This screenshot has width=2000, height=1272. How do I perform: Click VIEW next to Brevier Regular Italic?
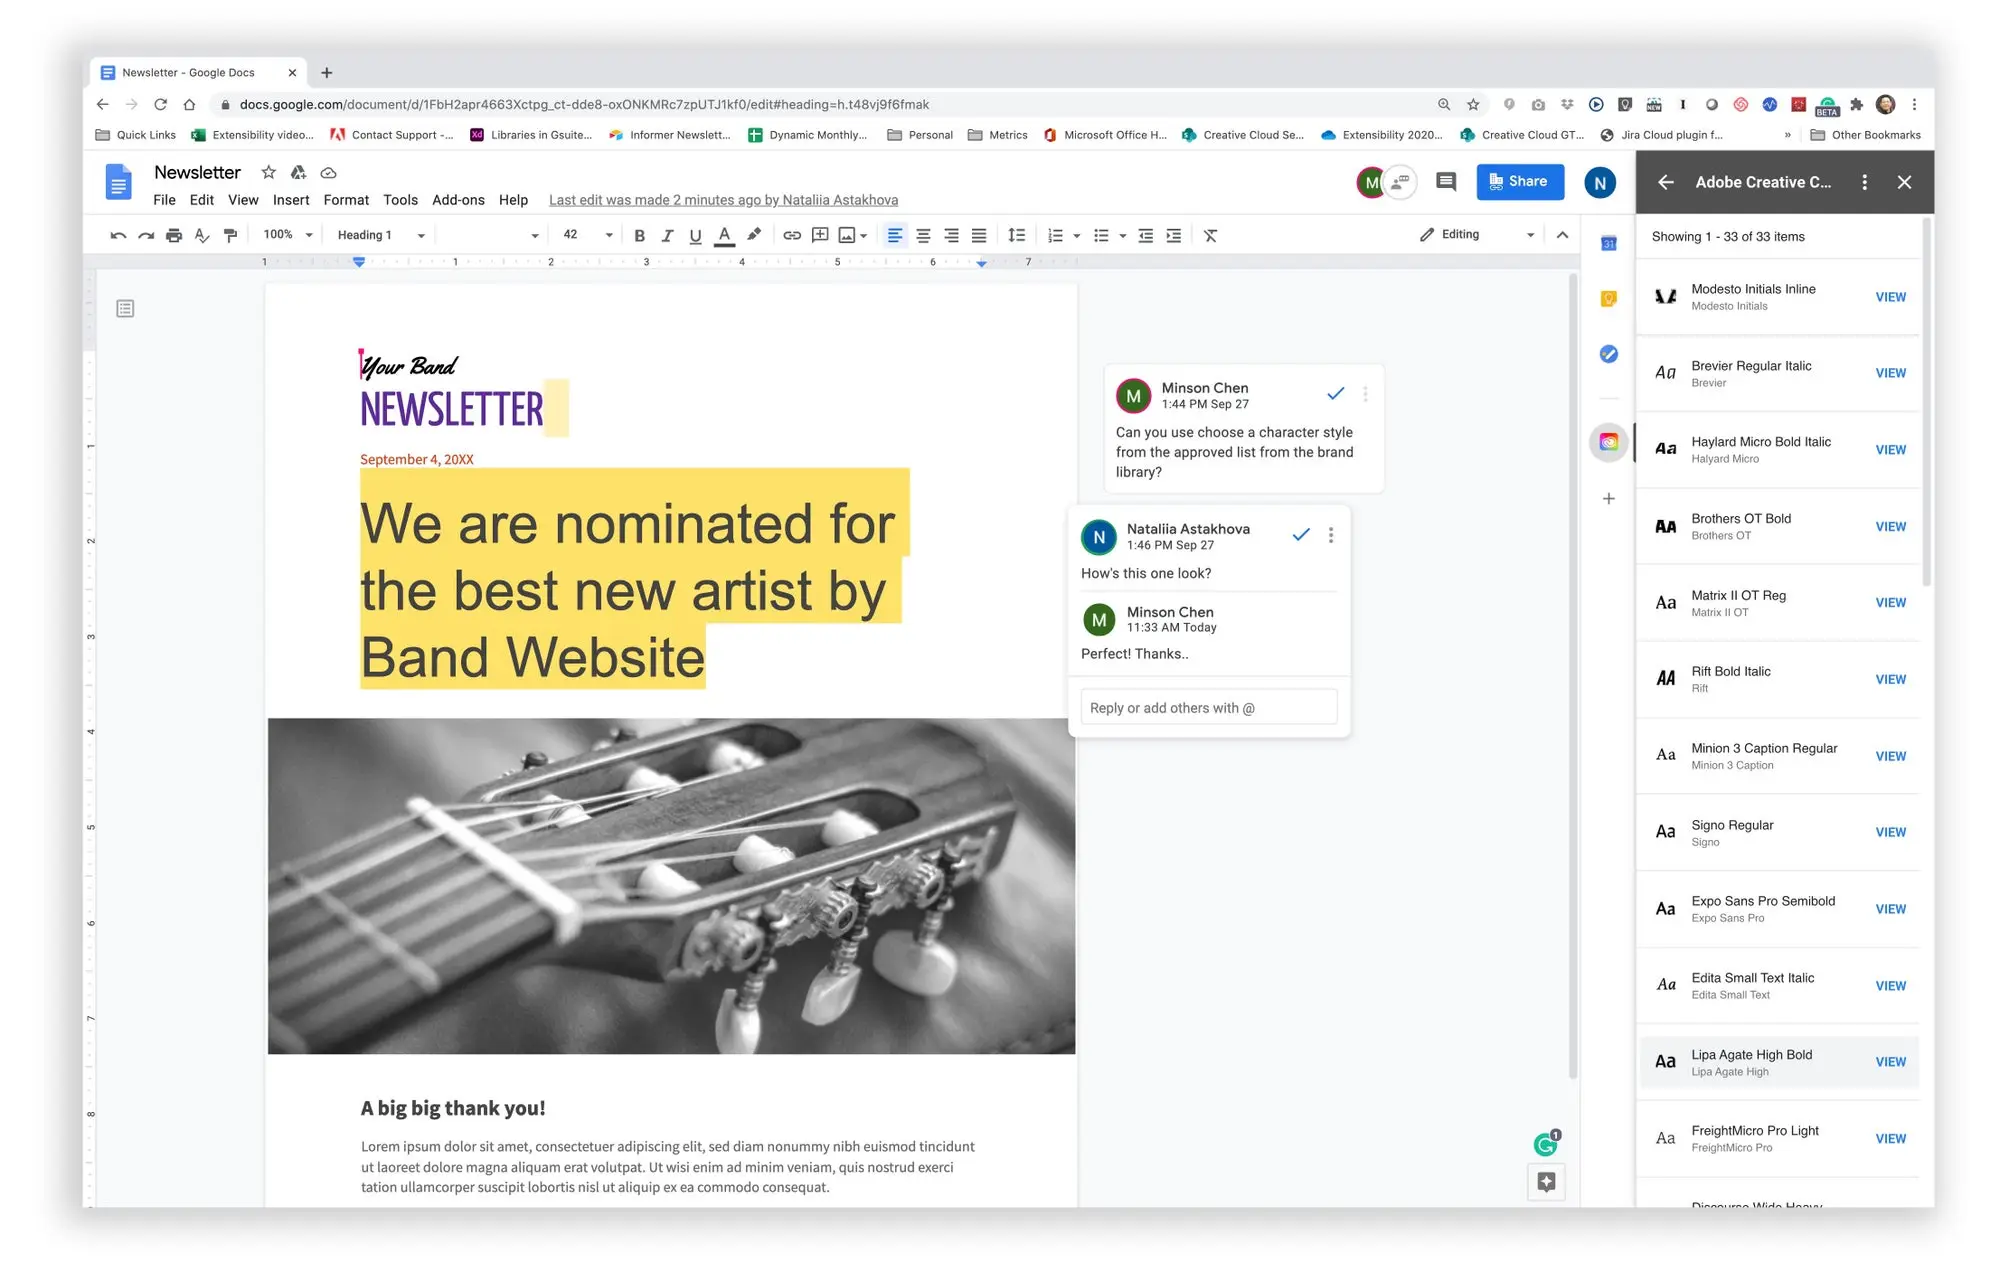pyautogui.click(x=1890, y=373)
